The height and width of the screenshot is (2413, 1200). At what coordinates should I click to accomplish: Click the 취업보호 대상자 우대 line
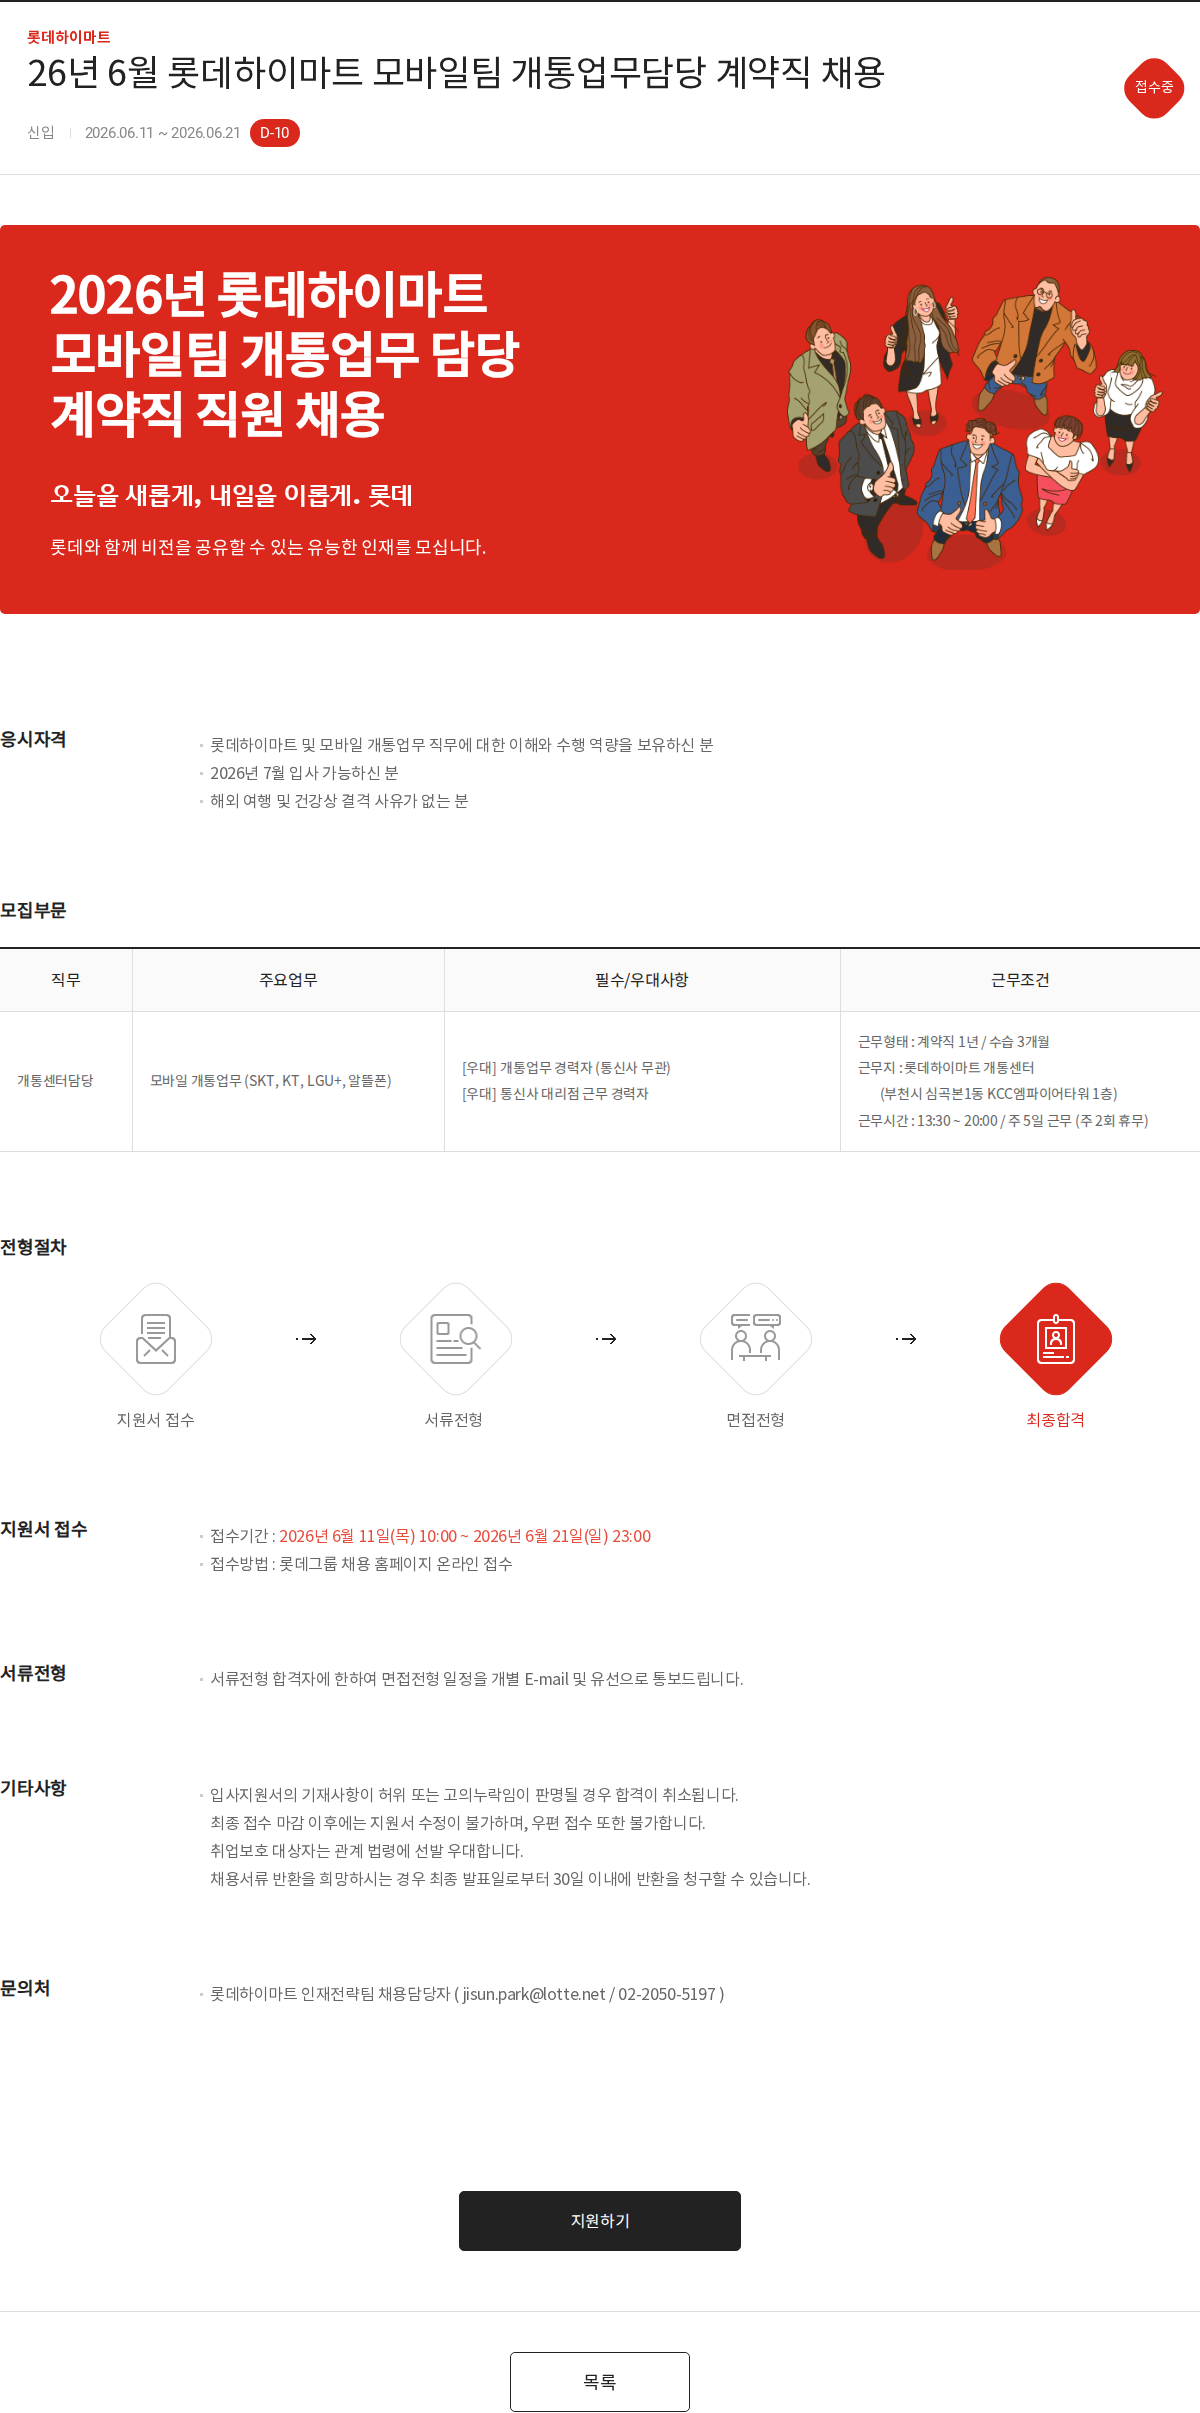coord(367,1851)
